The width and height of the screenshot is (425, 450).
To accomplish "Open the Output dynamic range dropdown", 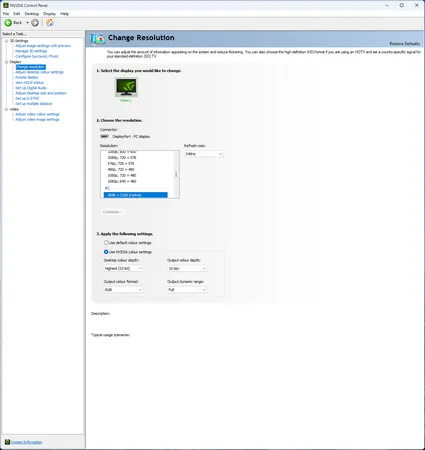I will (187, 290).
